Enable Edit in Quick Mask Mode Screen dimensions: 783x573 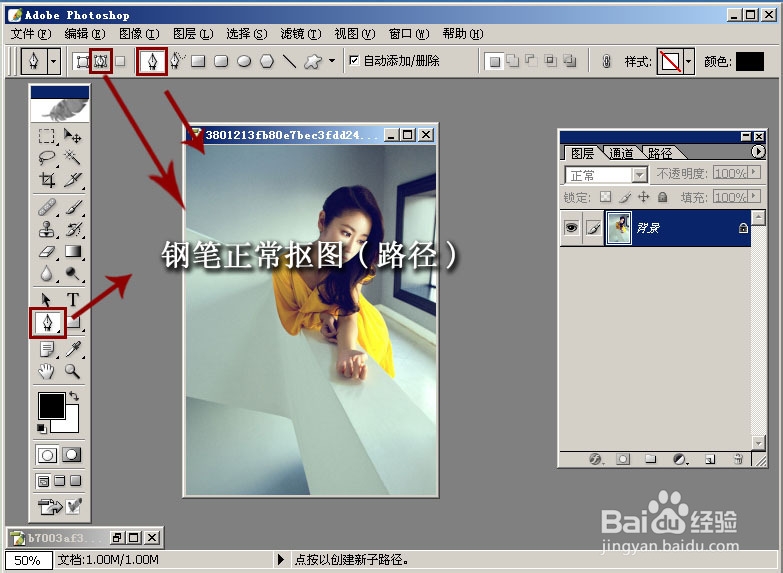(71, 455)
